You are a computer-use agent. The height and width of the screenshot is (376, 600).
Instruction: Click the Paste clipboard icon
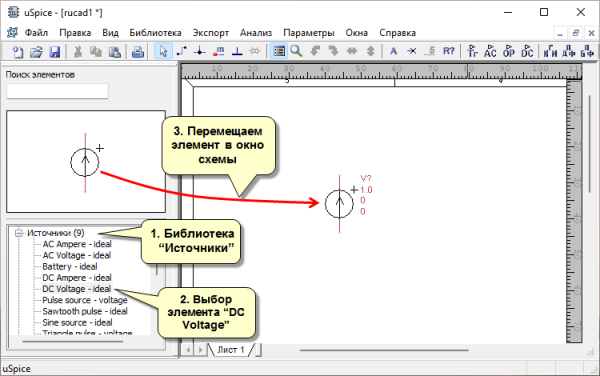tap(114, 51)
